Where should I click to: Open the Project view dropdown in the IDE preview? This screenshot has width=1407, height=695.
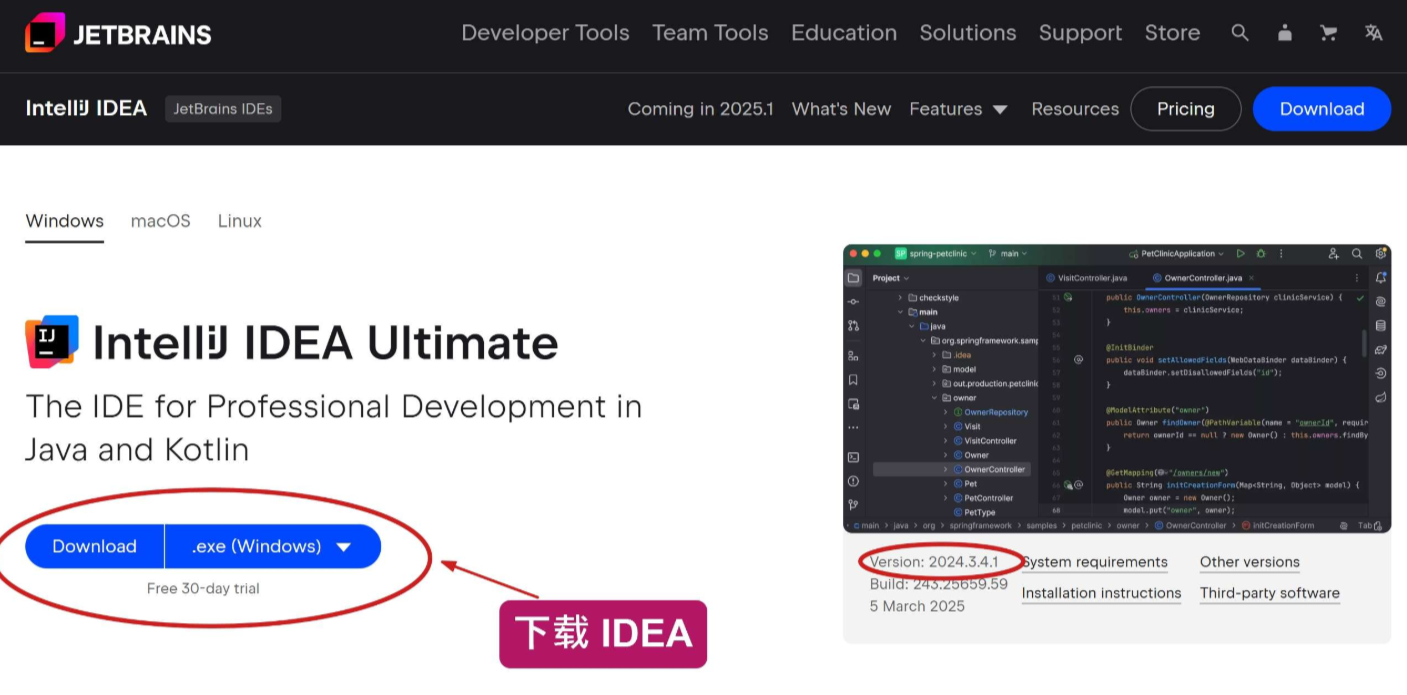point(891,278)
